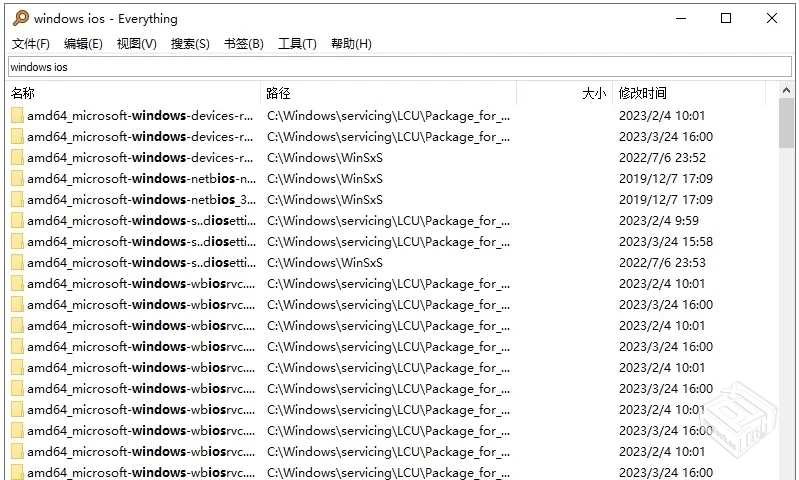Open the 工具(T) menu
The image size is (799, 480).
pyautogui.click(x=297, y=44)
